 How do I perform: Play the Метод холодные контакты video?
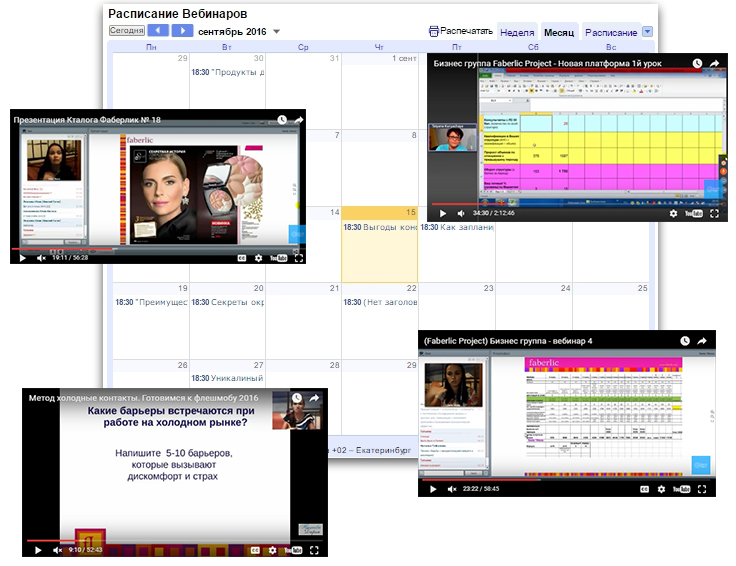(x=38, y=550)
